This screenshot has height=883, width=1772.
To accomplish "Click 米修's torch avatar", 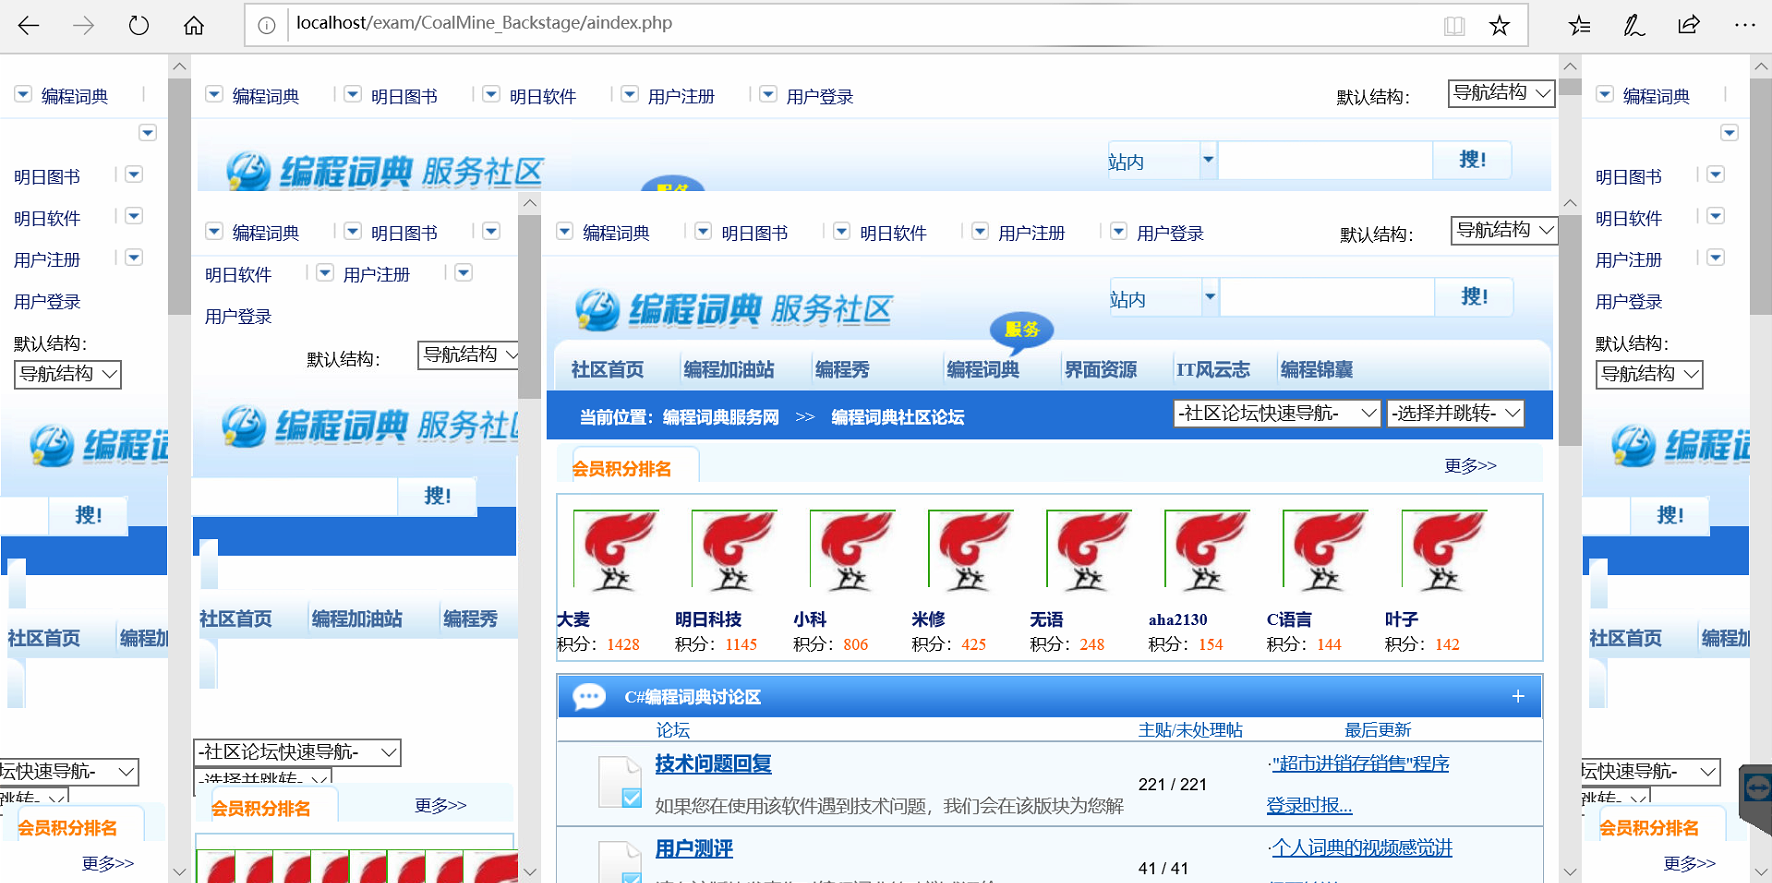I will click(x=970, y=549).
